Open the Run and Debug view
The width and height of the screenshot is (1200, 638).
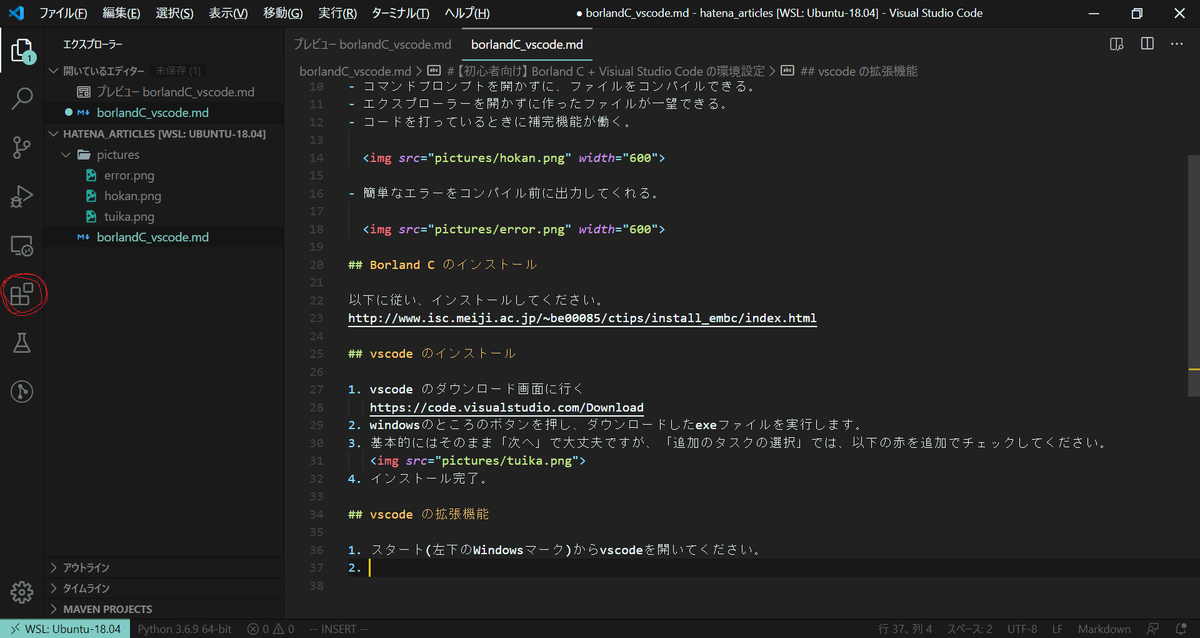coord(22,196)
